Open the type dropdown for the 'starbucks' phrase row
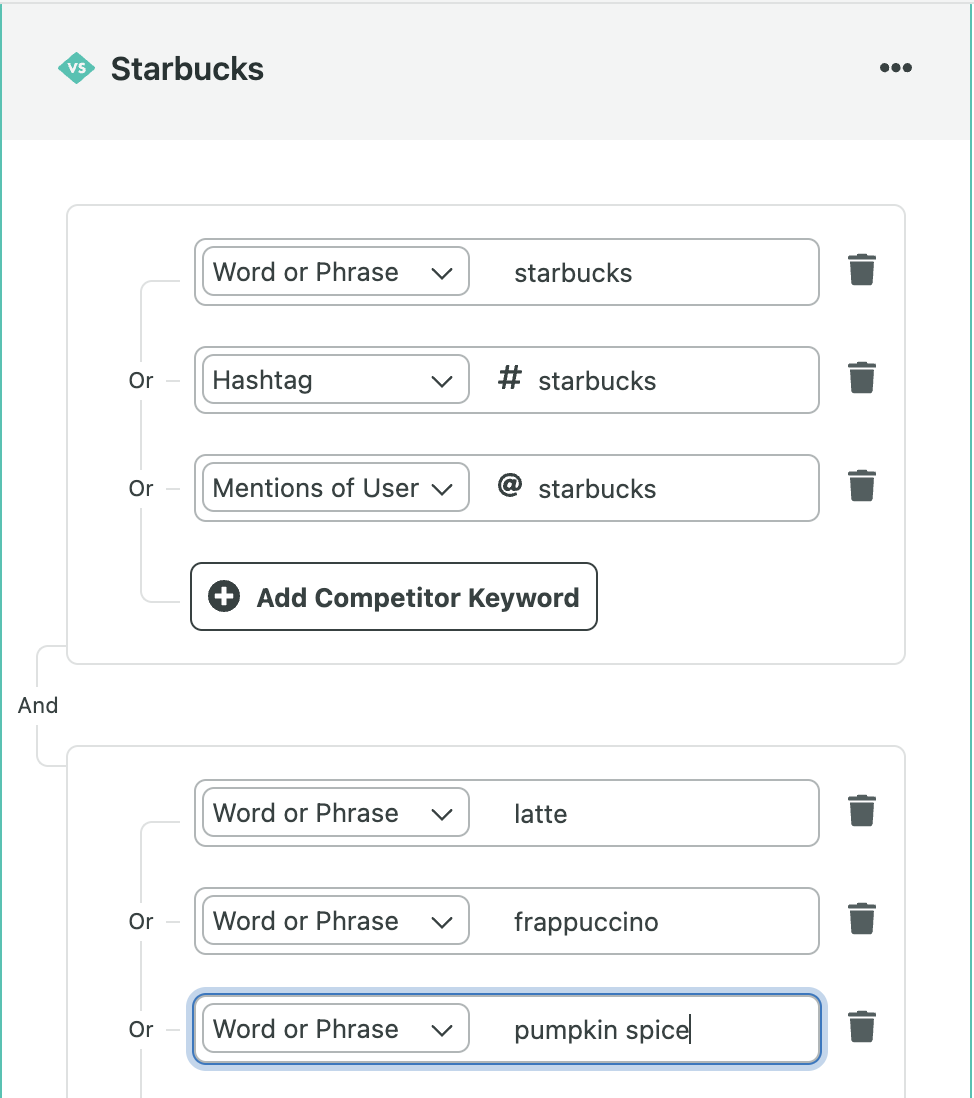The image size is (974, 1098). point(335,272)
